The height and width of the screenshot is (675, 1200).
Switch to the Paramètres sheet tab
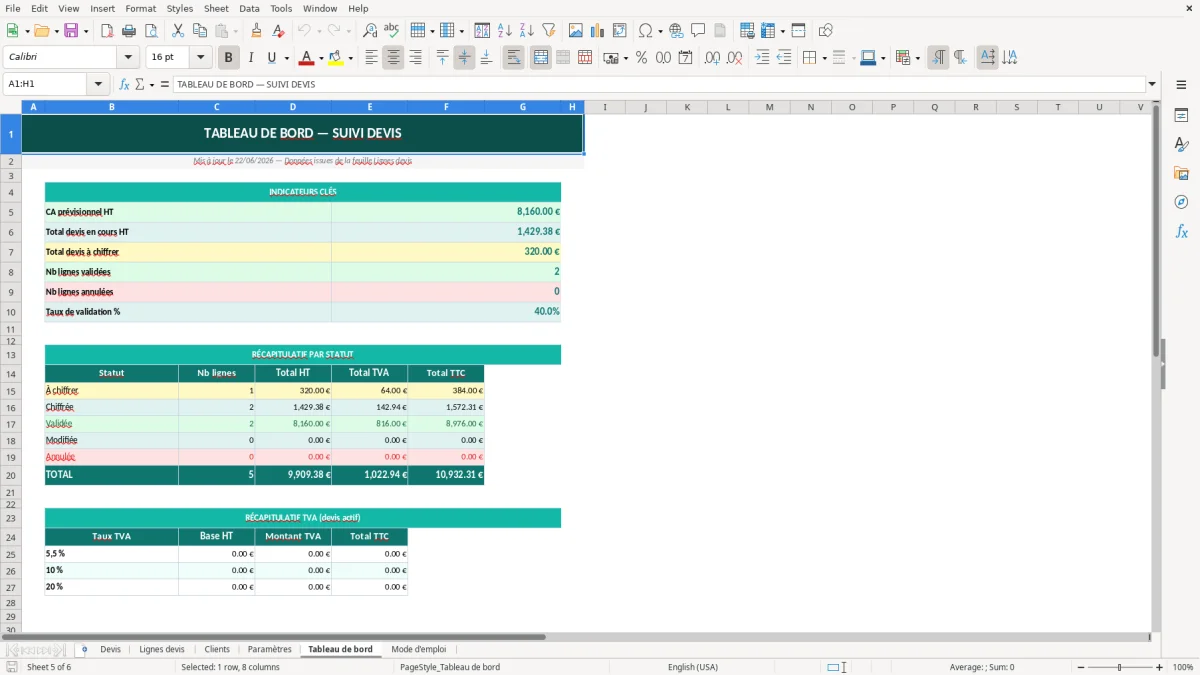click(270, 649)
